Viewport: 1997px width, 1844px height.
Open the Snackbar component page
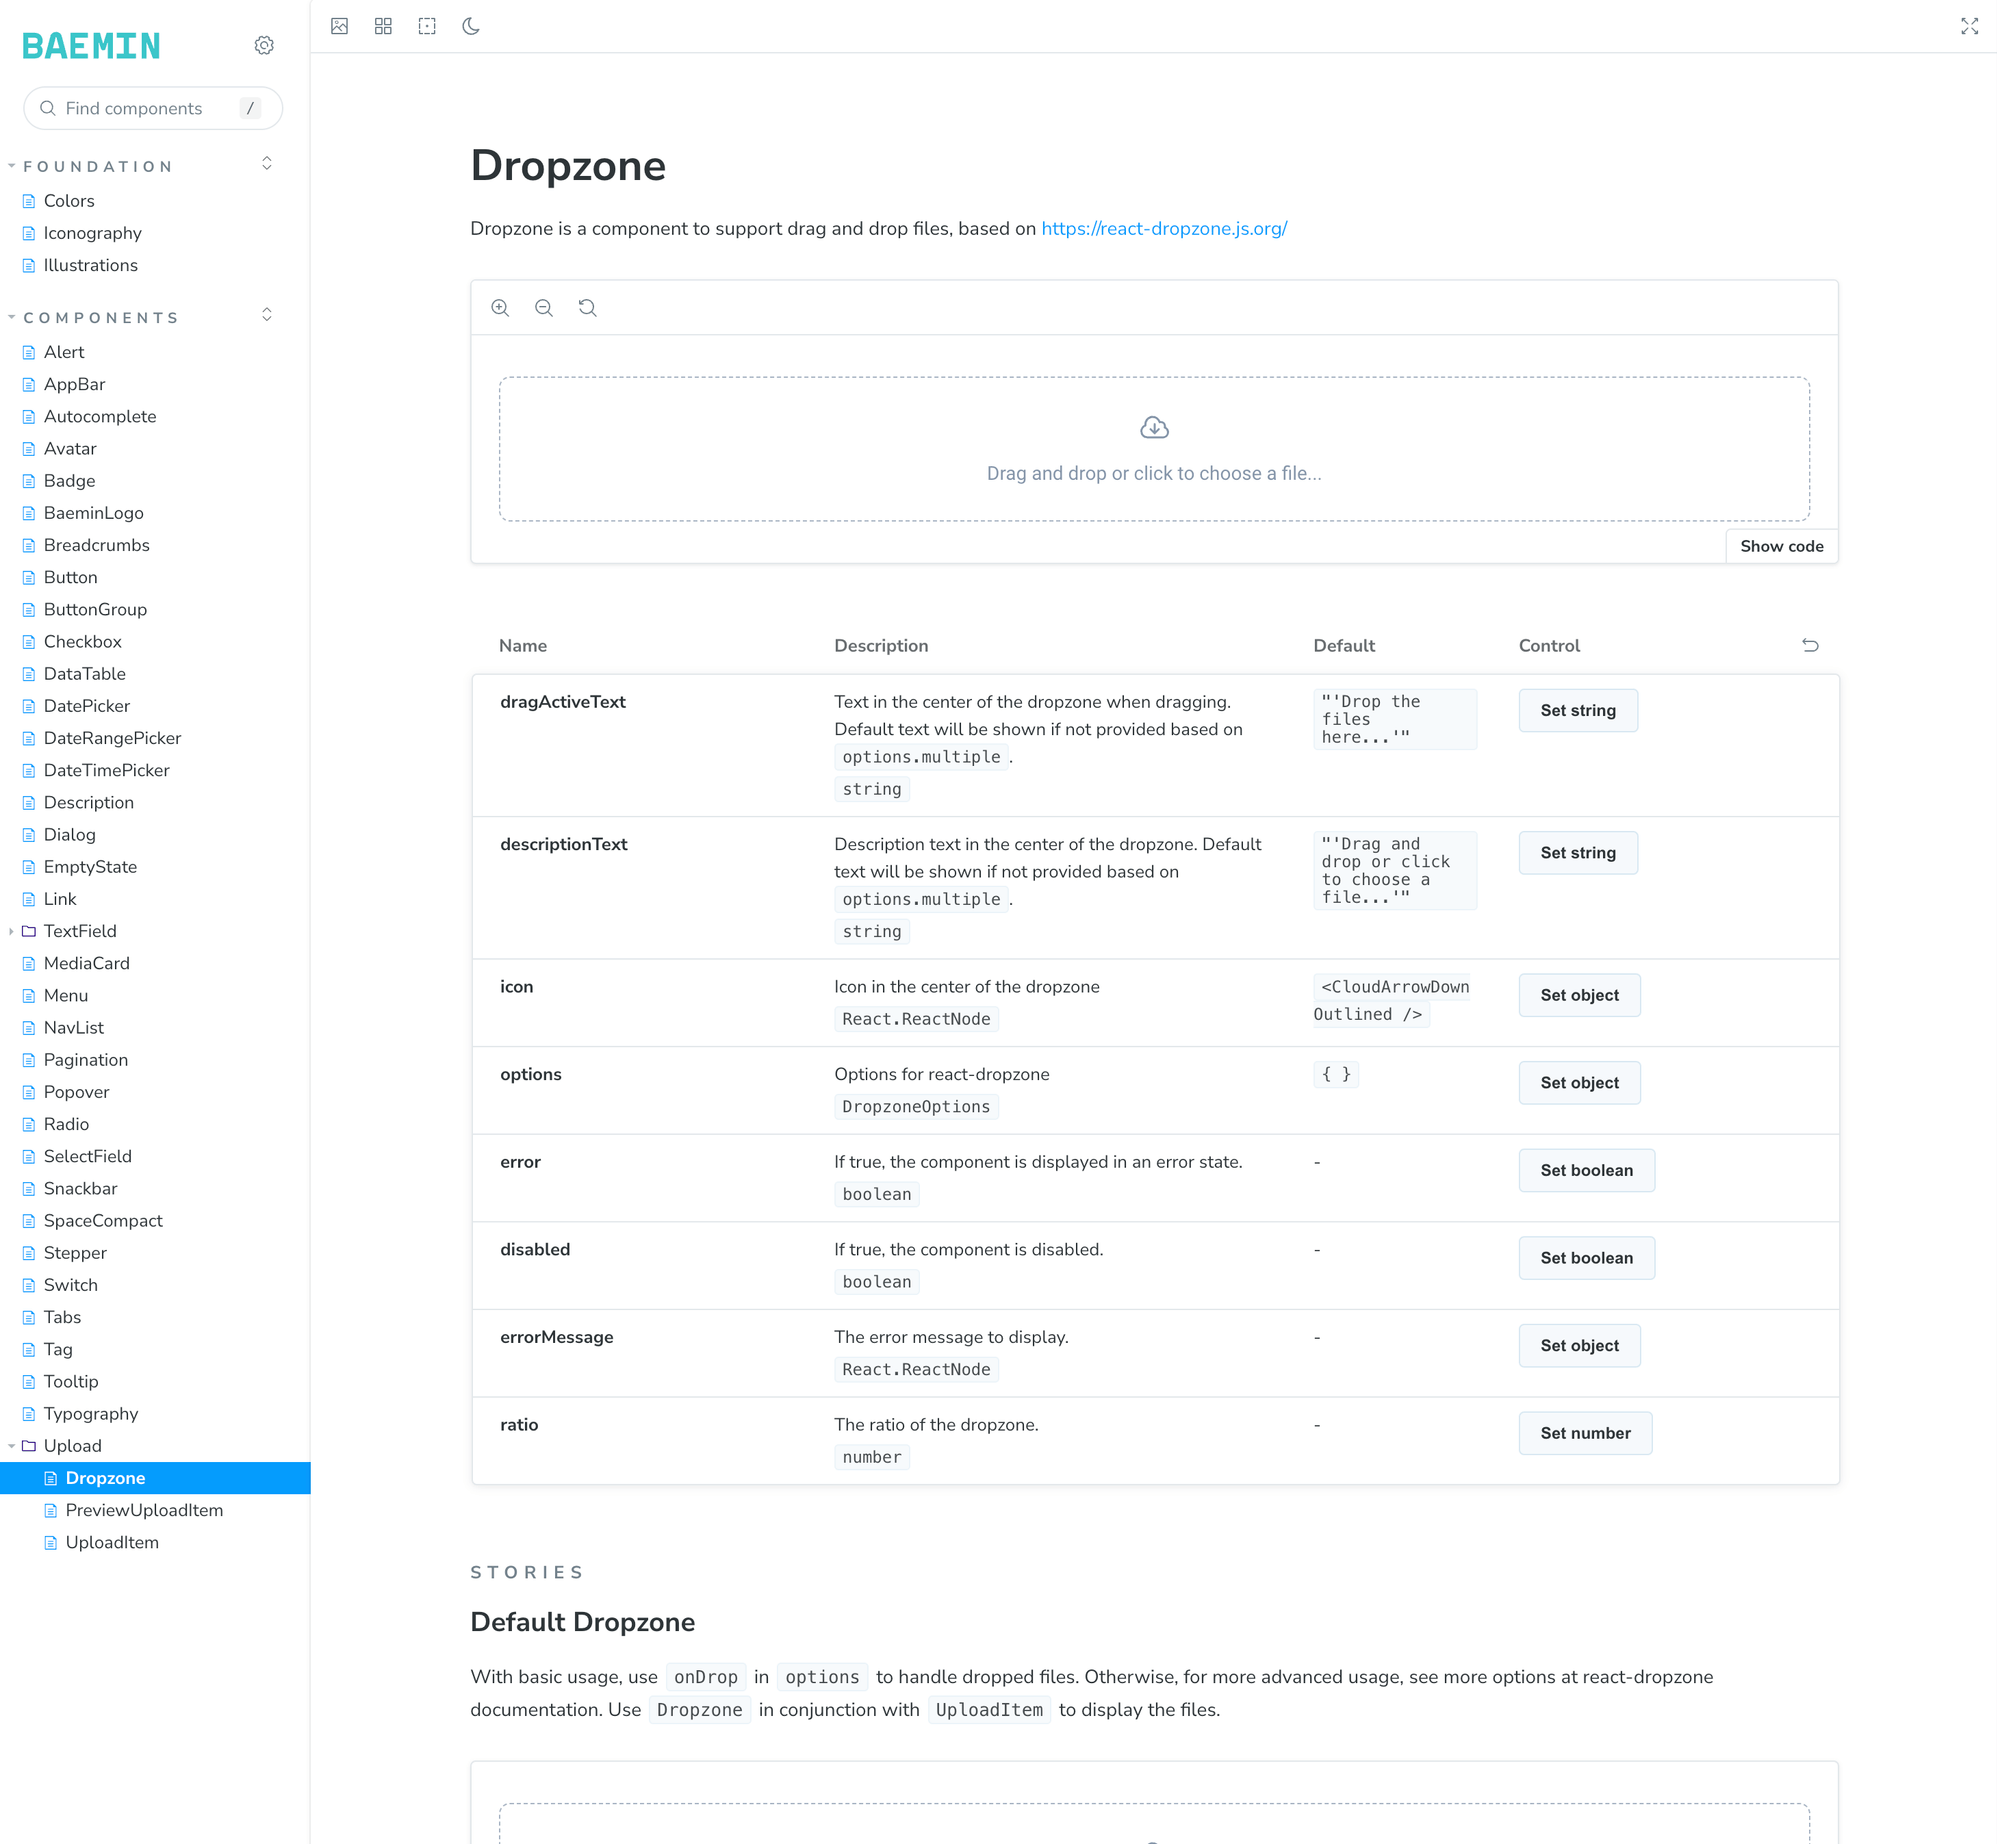tap(80, 1188)
